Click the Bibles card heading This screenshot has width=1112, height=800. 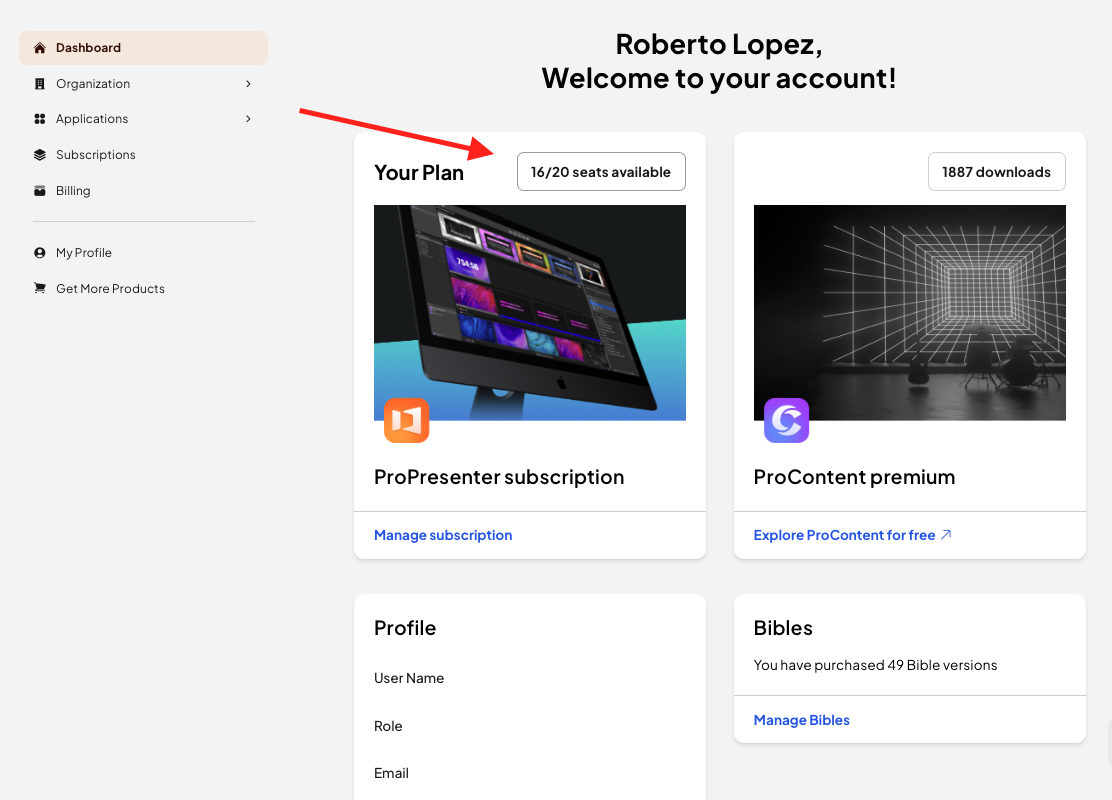tap(783, 628)
